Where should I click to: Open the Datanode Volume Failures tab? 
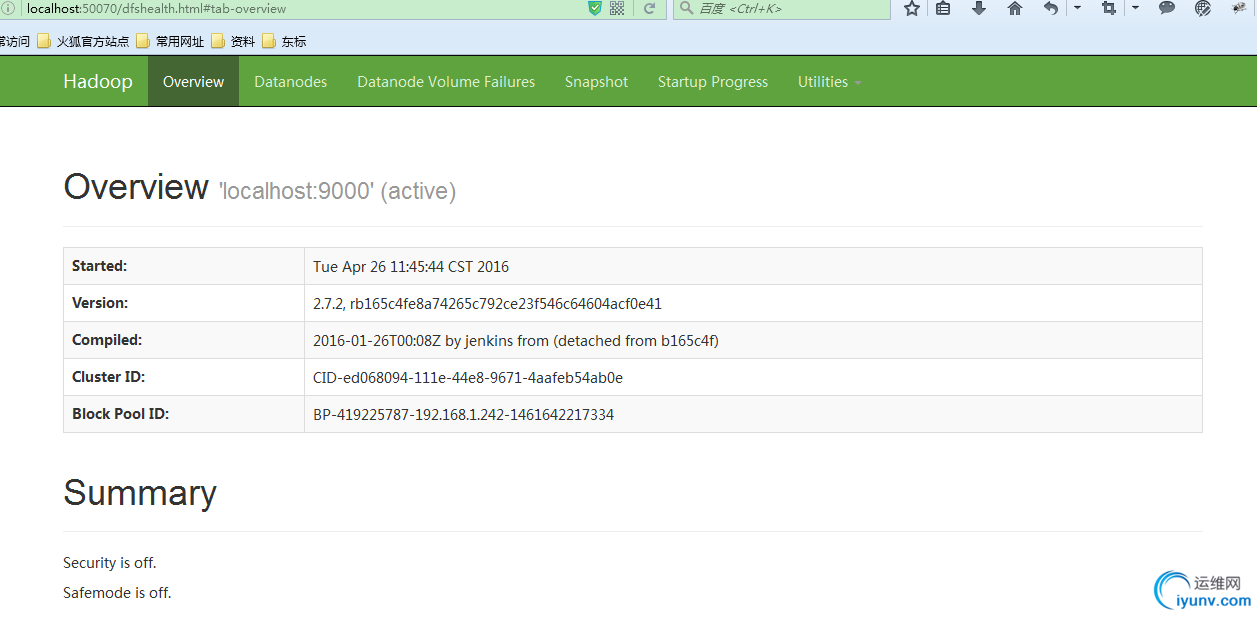[446, 82]
